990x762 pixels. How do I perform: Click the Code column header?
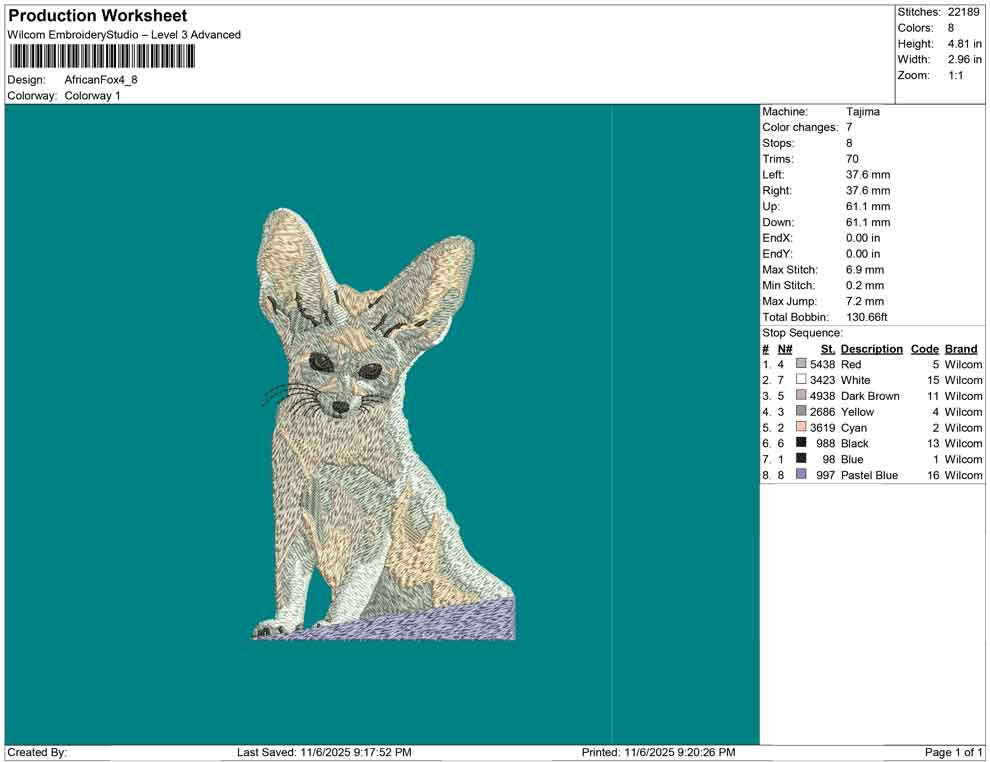coord(924,349)
